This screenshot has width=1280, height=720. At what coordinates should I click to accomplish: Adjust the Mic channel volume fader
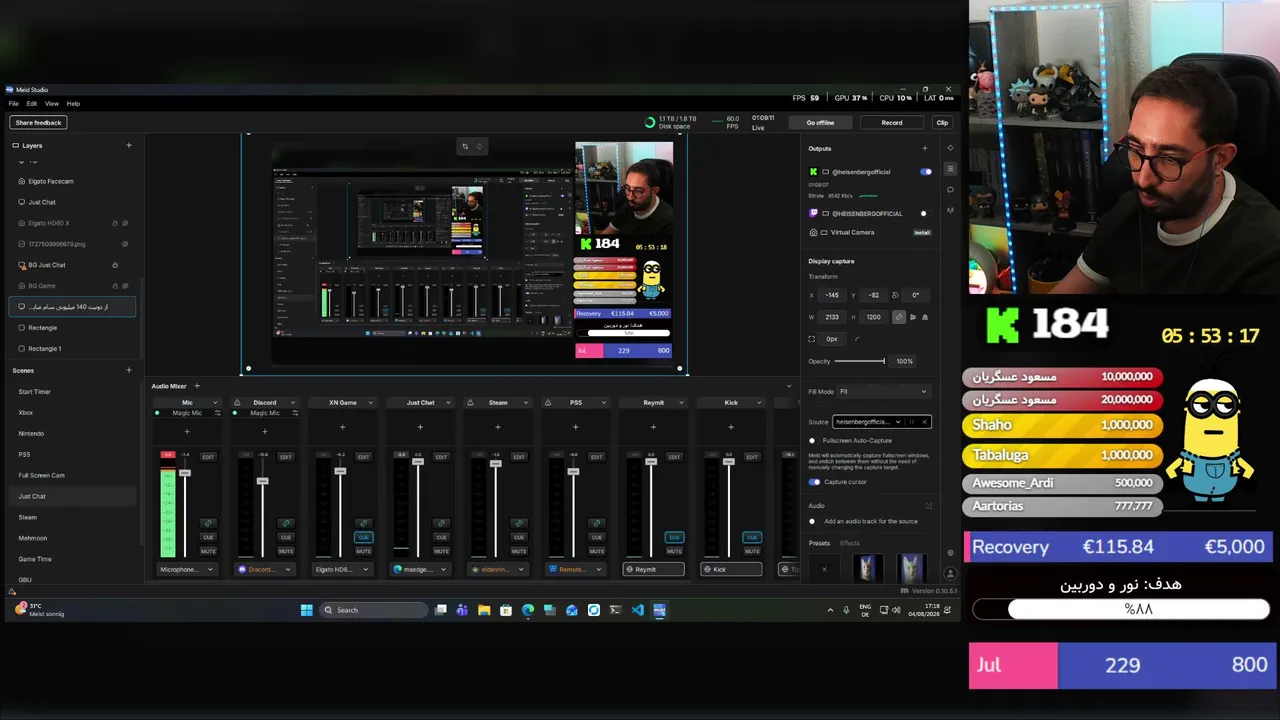pyautogui.click(x=185, y=472)
